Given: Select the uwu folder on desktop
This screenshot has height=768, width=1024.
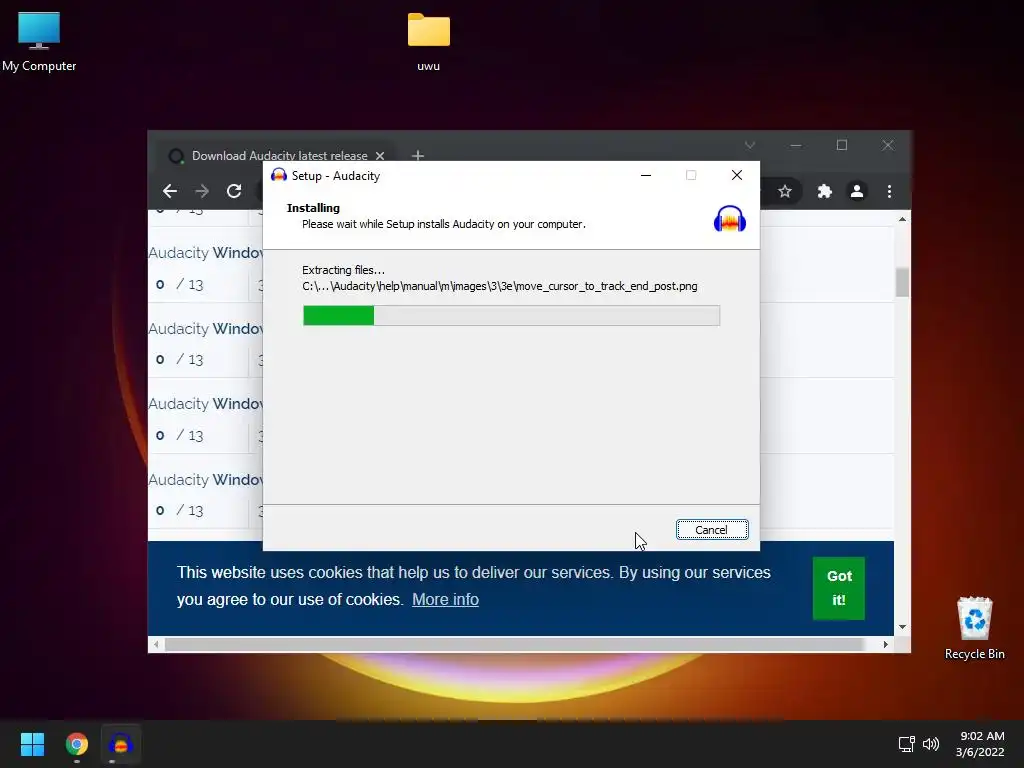Looking at the screenshot, I should click(x=428, y=42).
